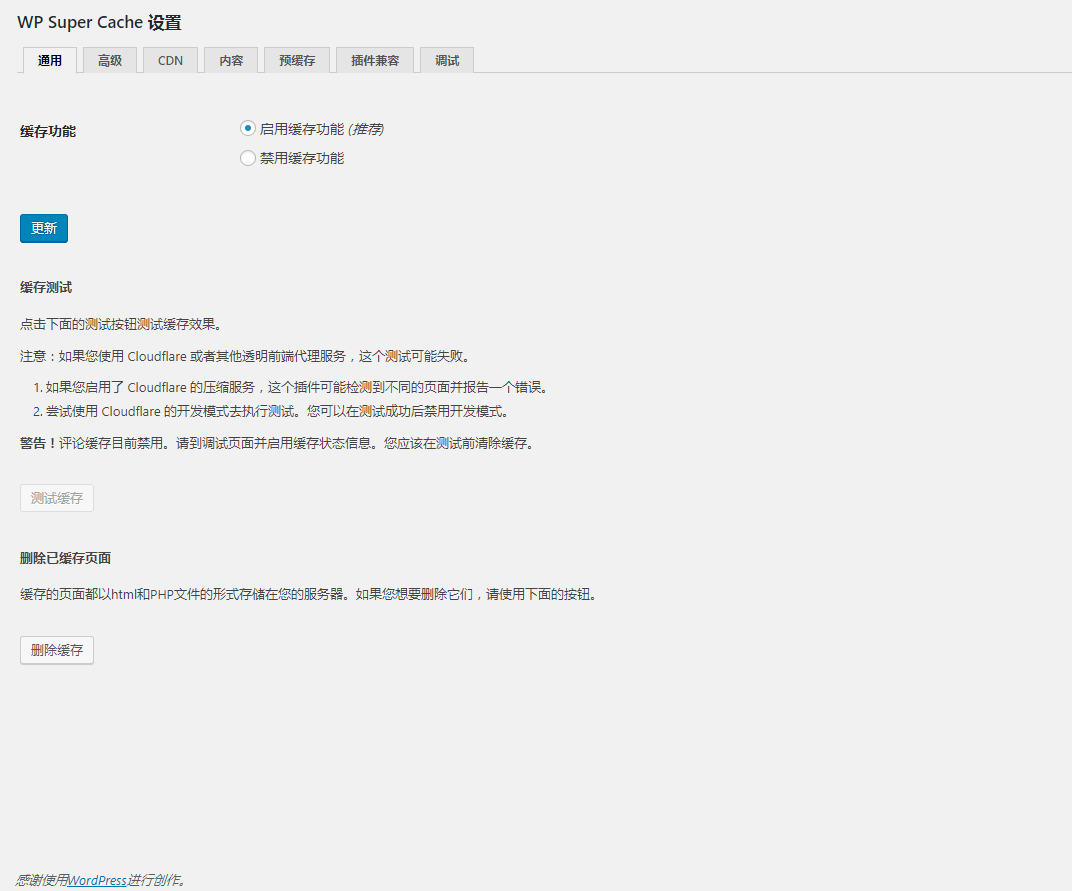
Task: Click the bold 警告！ warning text
Action: tap(39, 443)
